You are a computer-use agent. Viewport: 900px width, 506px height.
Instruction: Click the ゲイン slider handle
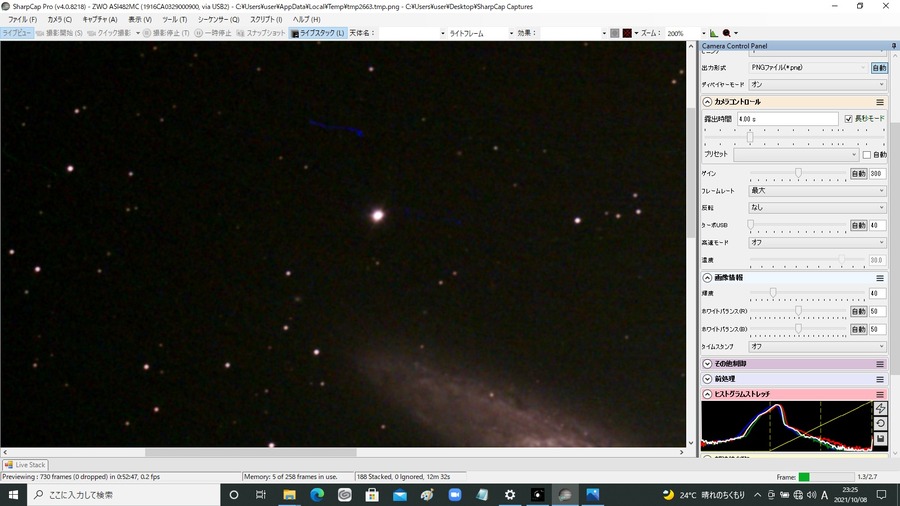(798, 173)
